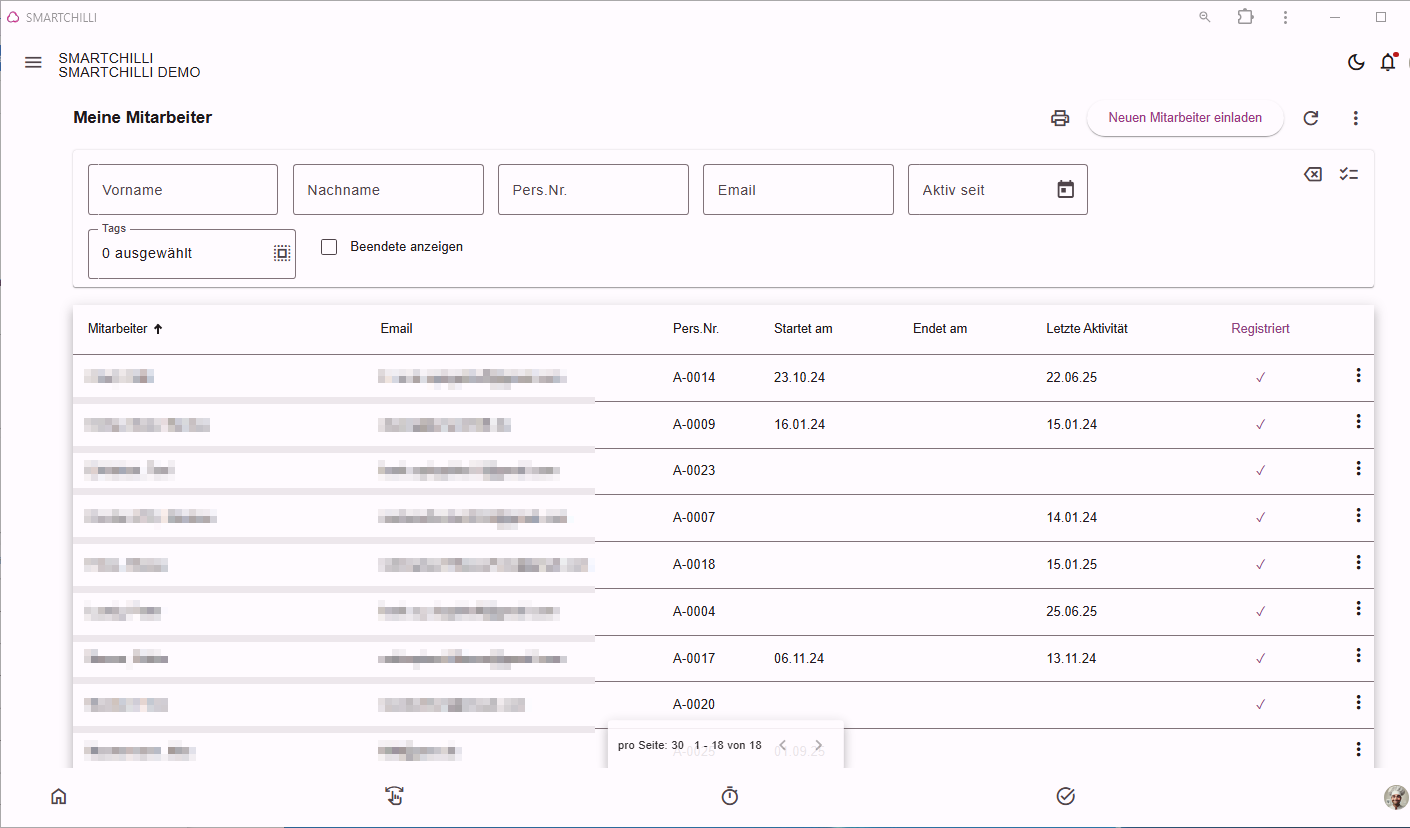Sort by Registriert column
1410x828 pixels.
coord(1260,329)
